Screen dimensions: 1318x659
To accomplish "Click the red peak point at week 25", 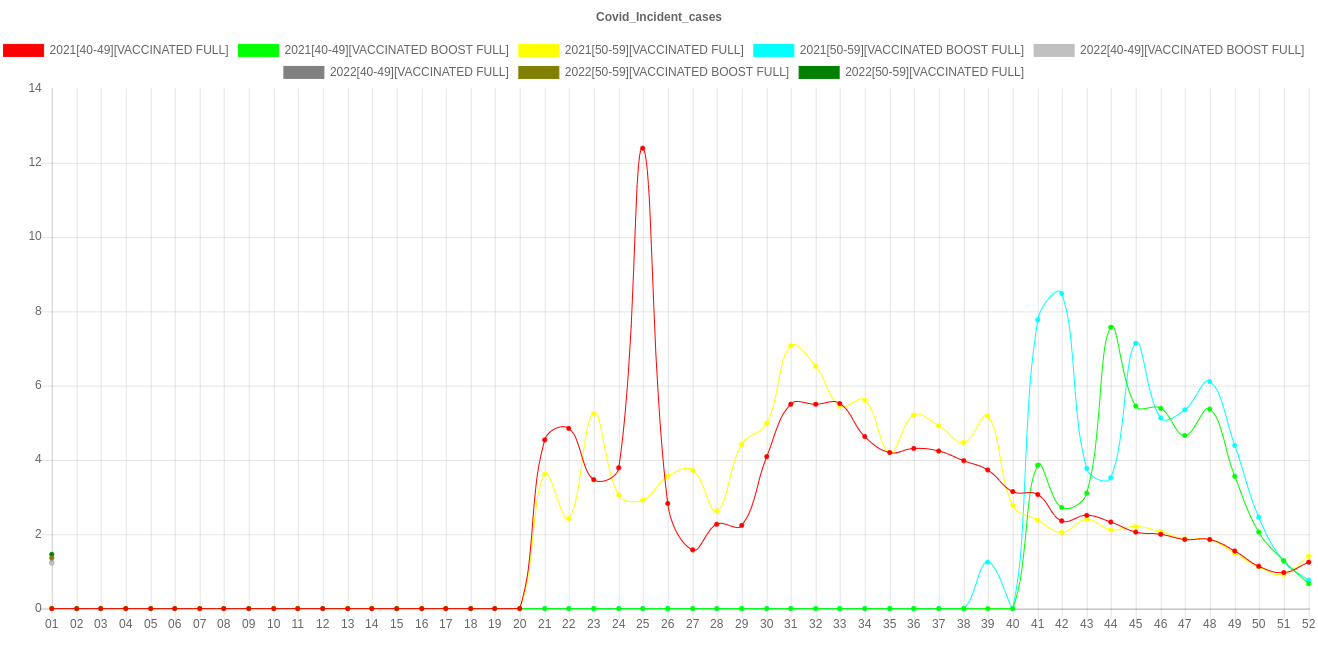I will coord(642,148).
